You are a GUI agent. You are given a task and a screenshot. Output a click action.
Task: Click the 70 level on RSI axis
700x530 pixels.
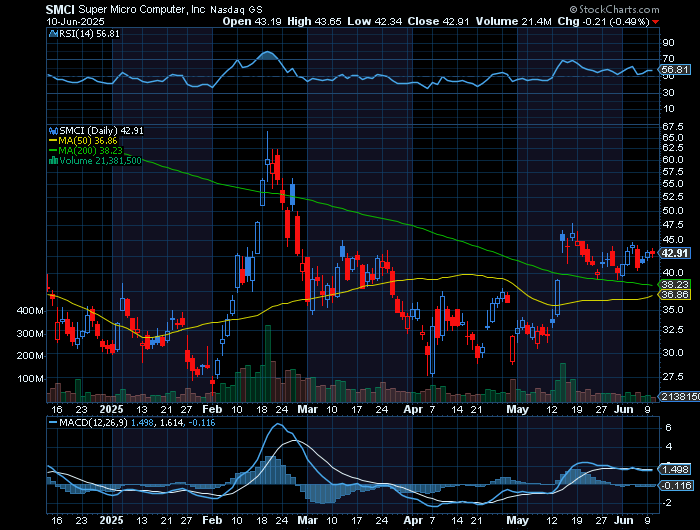point(668,59)
